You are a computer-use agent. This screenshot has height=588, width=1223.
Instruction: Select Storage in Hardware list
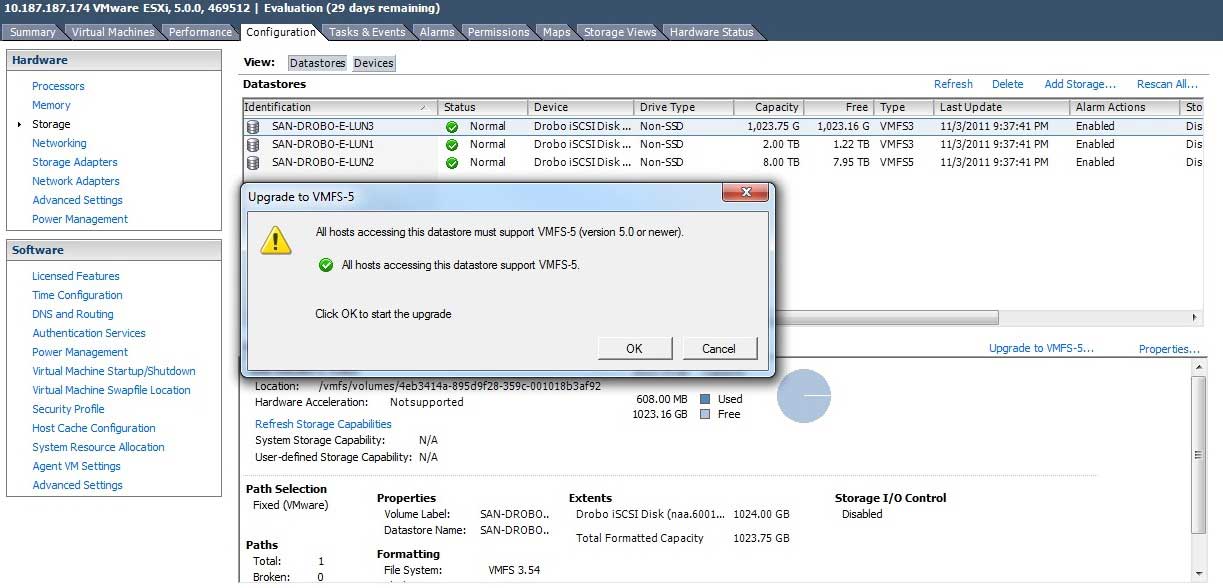coord(51,124)
